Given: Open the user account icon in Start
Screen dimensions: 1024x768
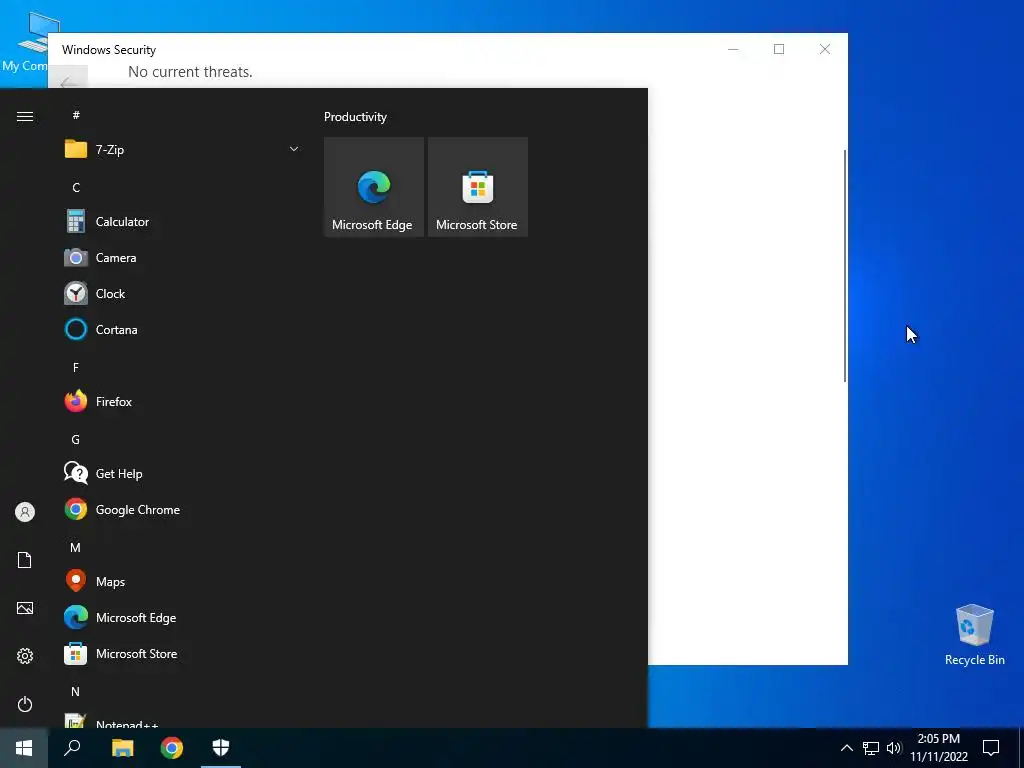Looking at the screenshot, I should (x=25, y=511).
